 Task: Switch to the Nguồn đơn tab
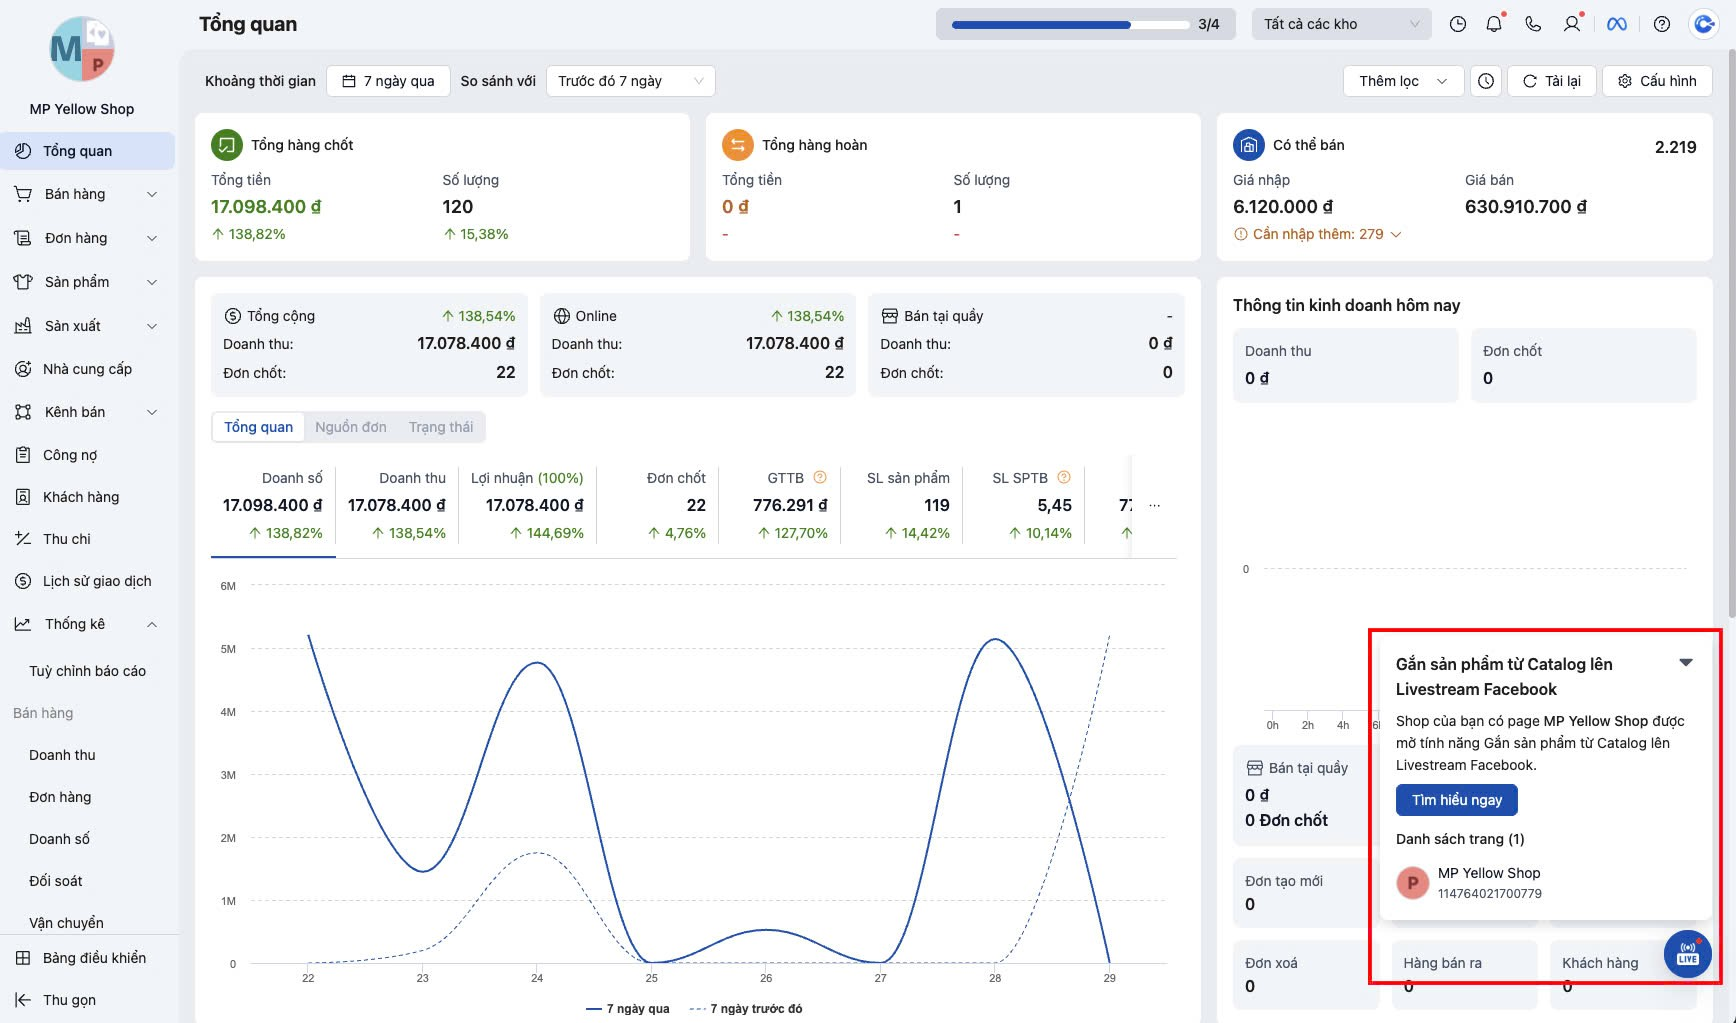pos(350,427)
